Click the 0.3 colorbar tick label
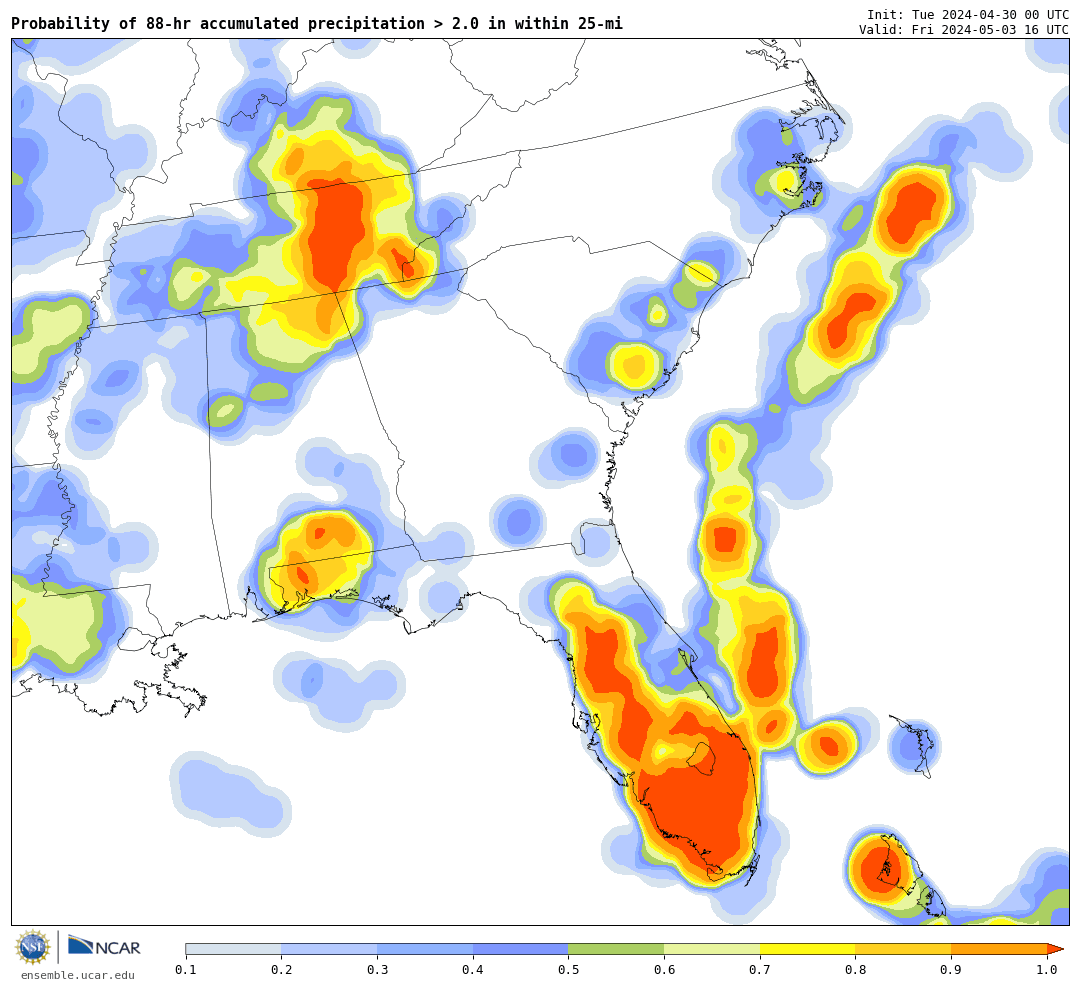Image resolution: width=1080 pixels, height=988 pixels. [377, 969]
